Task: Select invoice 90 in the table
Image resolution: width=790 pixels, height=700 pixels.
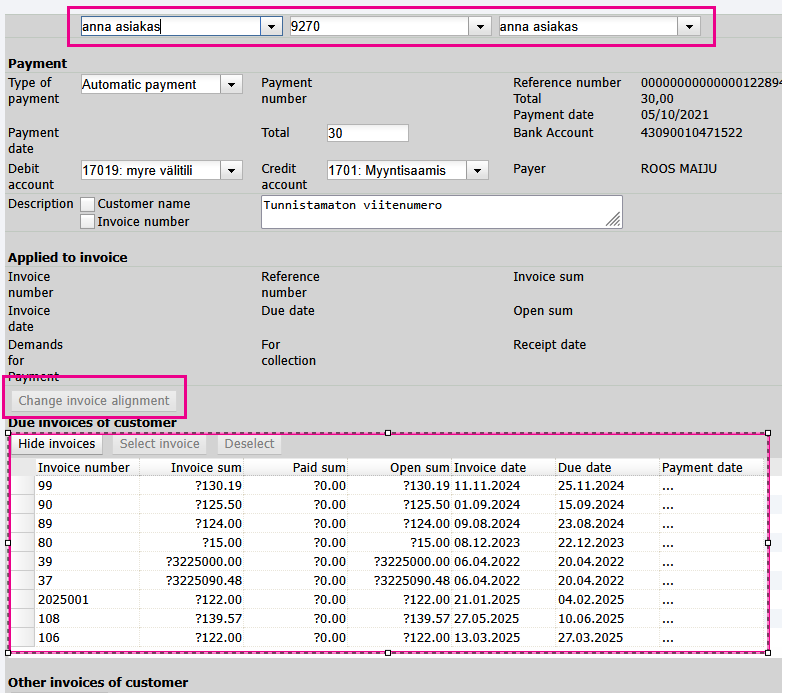Action: tap(87, 505)
